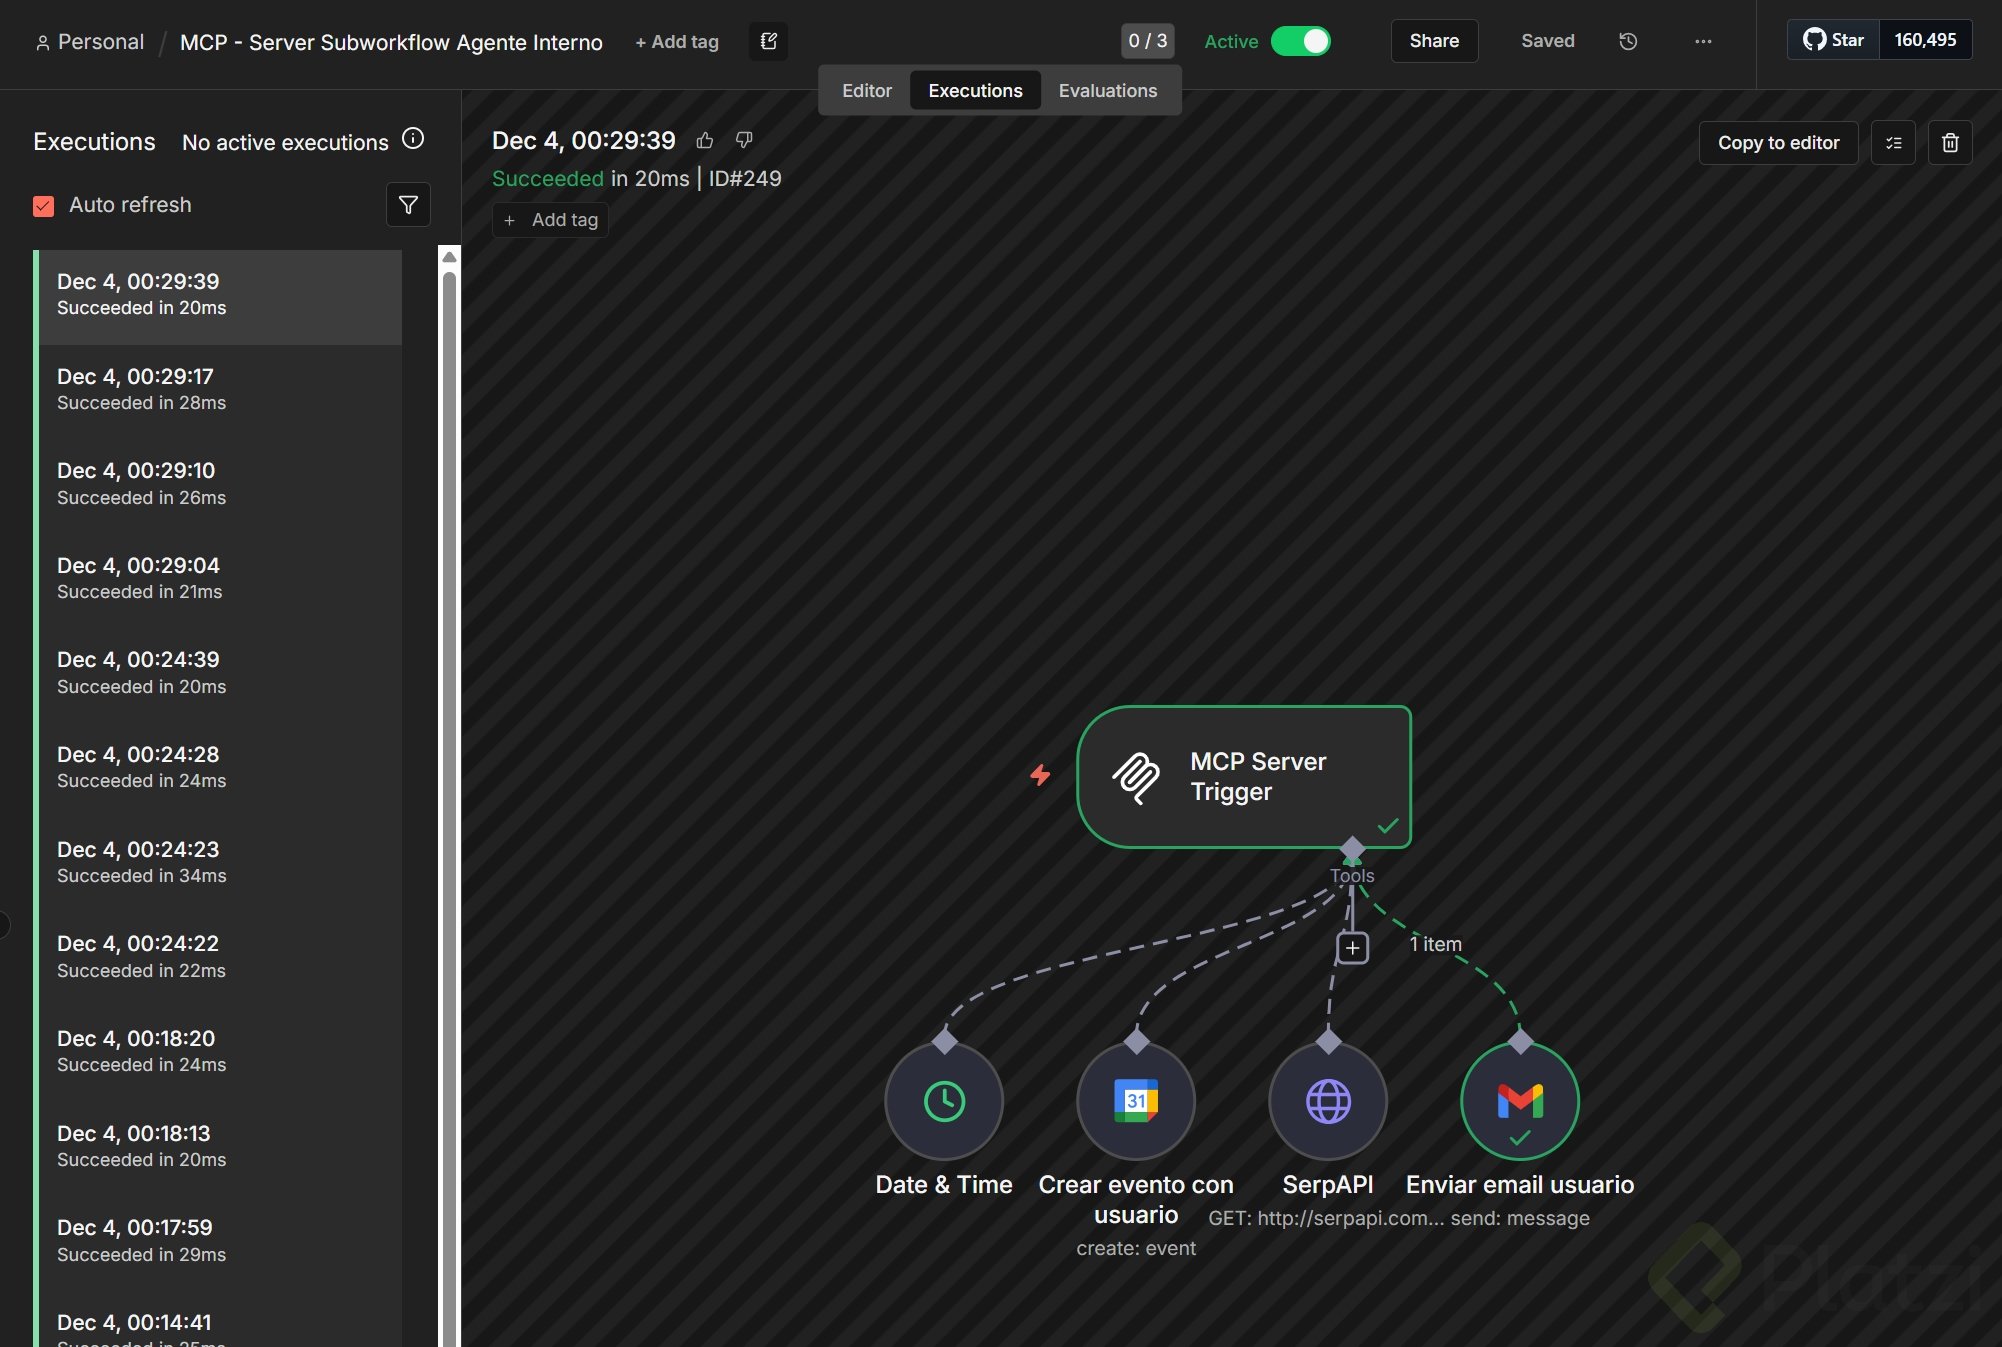Select the SerpAPI globe node
Screen dimensions: 2002x1347
pos(1327,1101)
